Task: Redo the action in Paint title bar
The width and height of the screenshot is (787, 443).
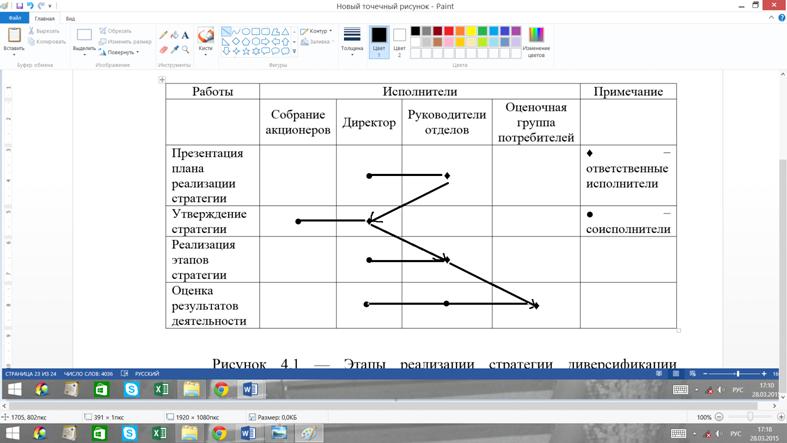Action: pos(40,6)
